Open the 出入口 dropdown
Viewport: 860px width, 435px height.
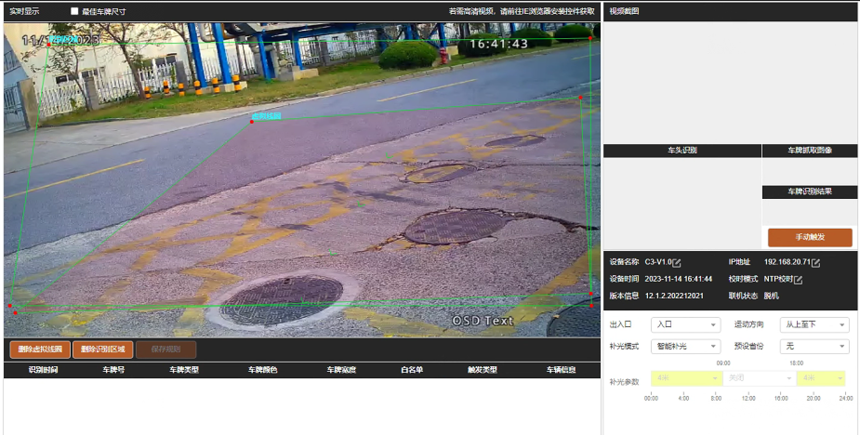coord(685,325)
